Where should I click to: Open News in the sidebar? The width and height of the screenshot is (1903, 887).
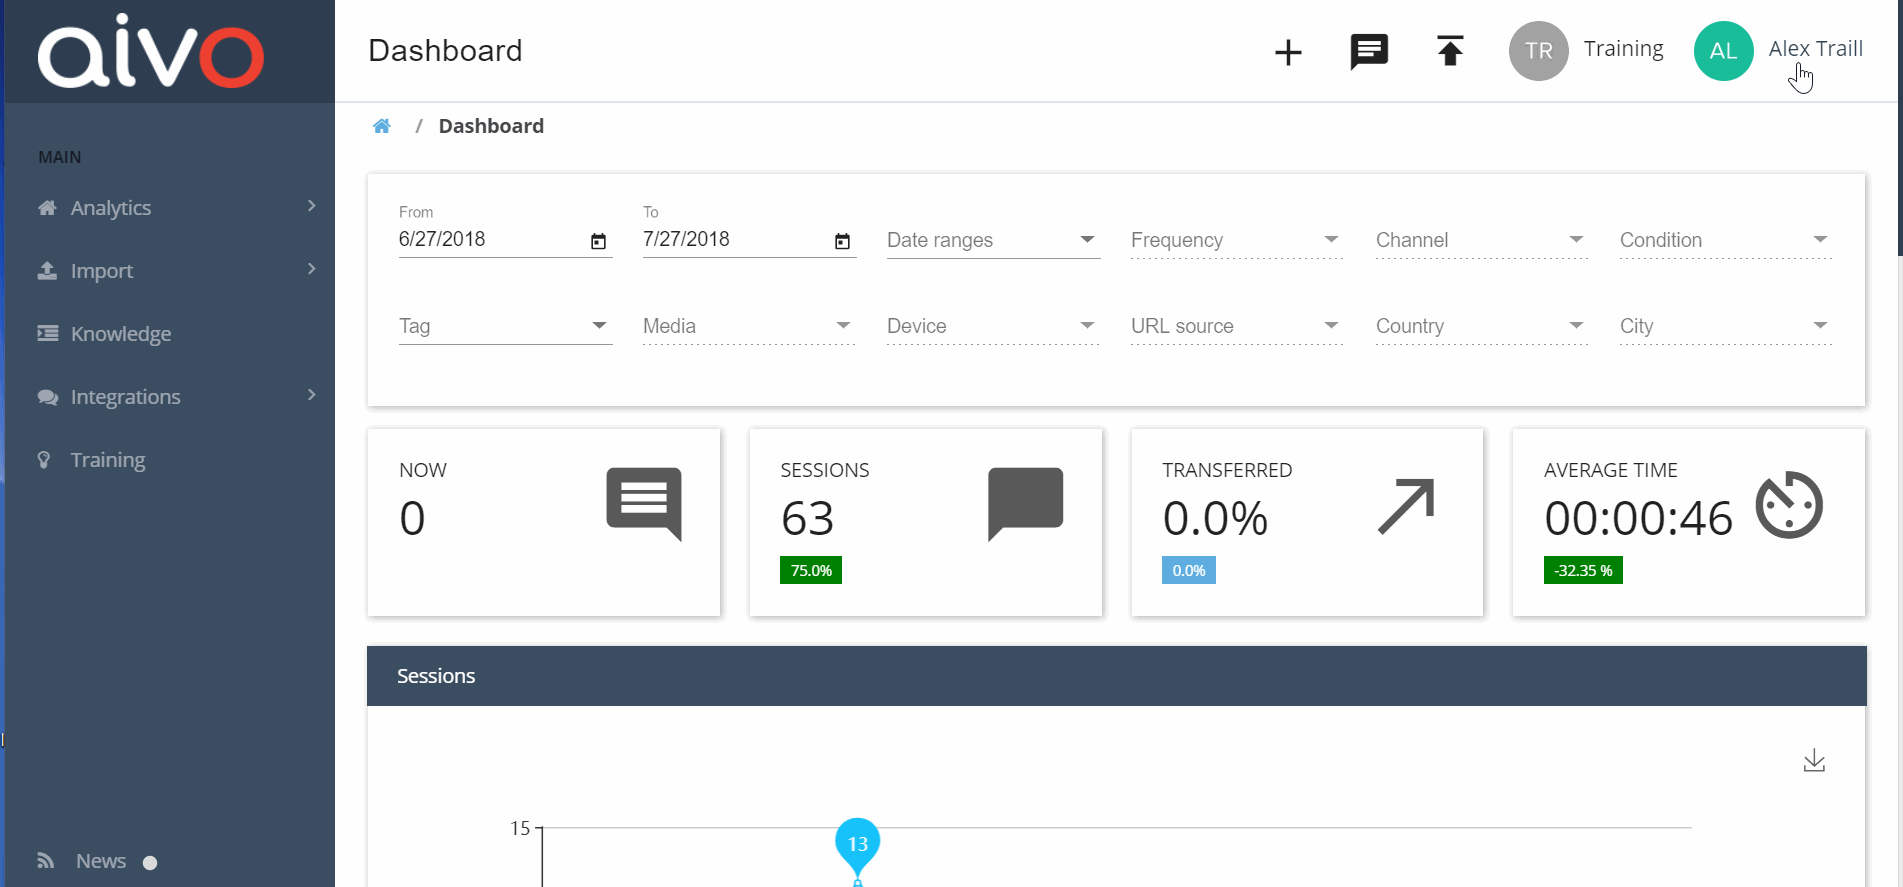coord(101,861)
